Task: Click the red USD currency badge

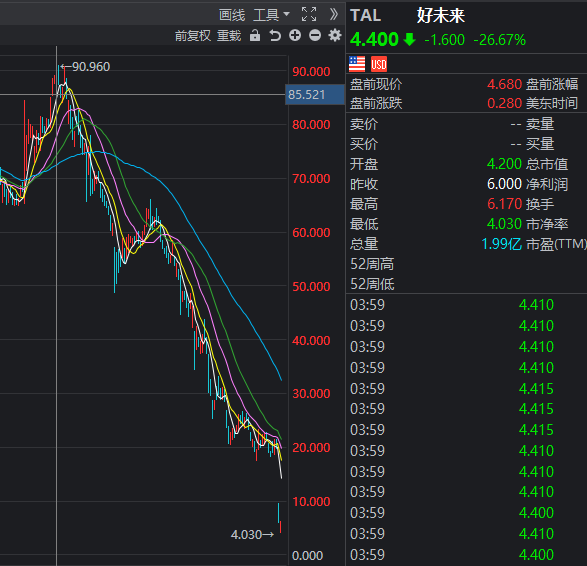Action: [x=379, y=64]
